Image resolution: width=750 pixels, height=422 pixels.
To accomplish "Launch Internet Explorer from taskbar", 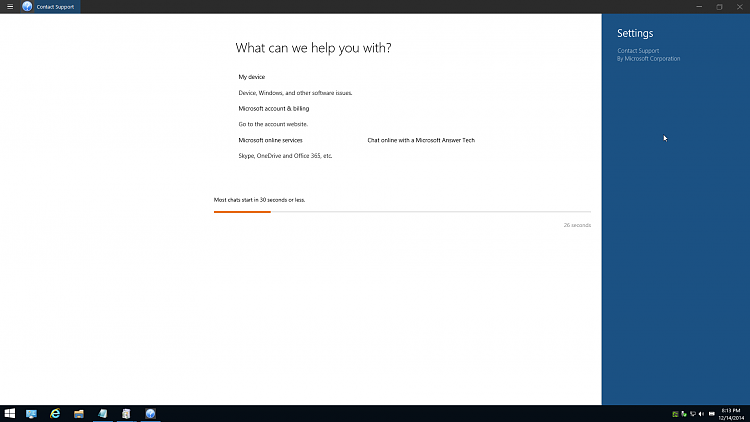I will 55,413.
